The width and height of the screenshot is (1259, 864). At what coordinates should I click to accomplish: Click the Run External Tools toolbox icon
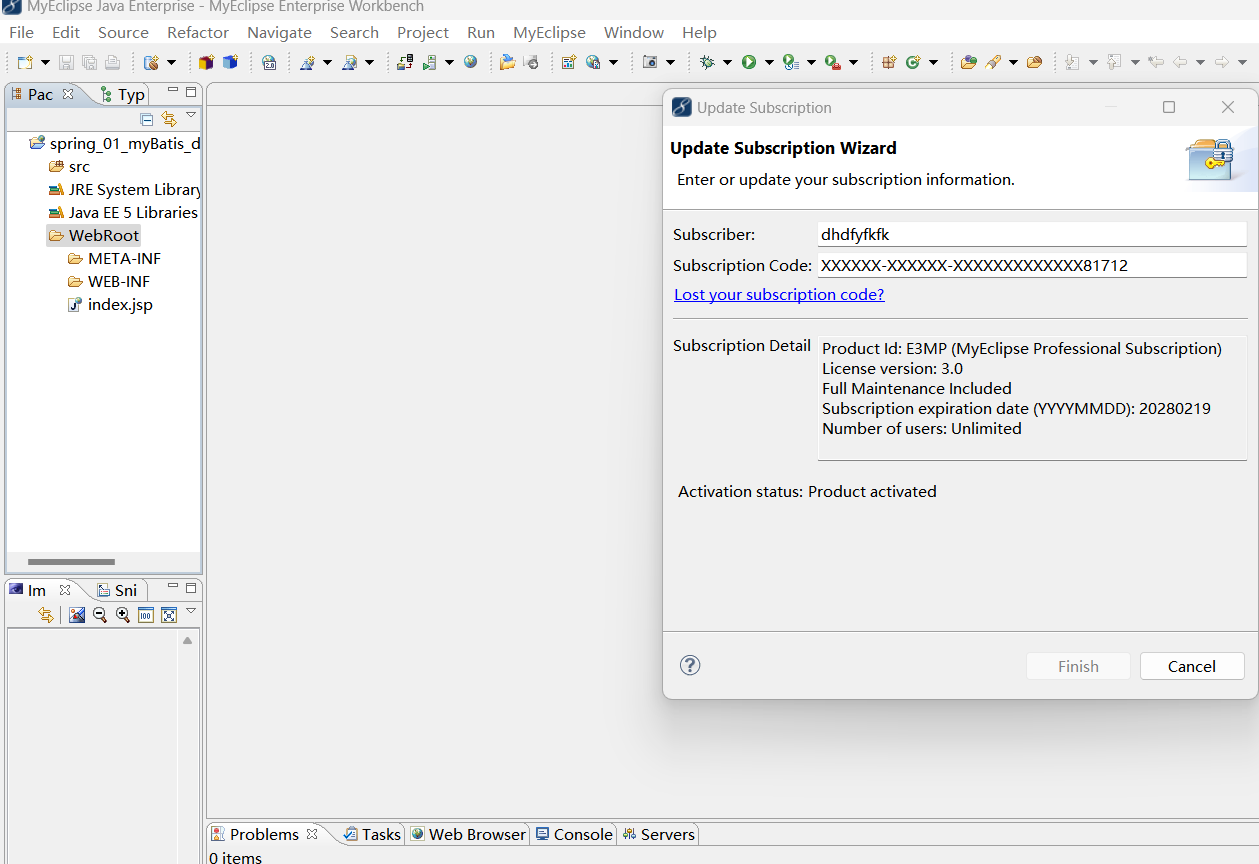pyautogui.click(x=832, y=62)
